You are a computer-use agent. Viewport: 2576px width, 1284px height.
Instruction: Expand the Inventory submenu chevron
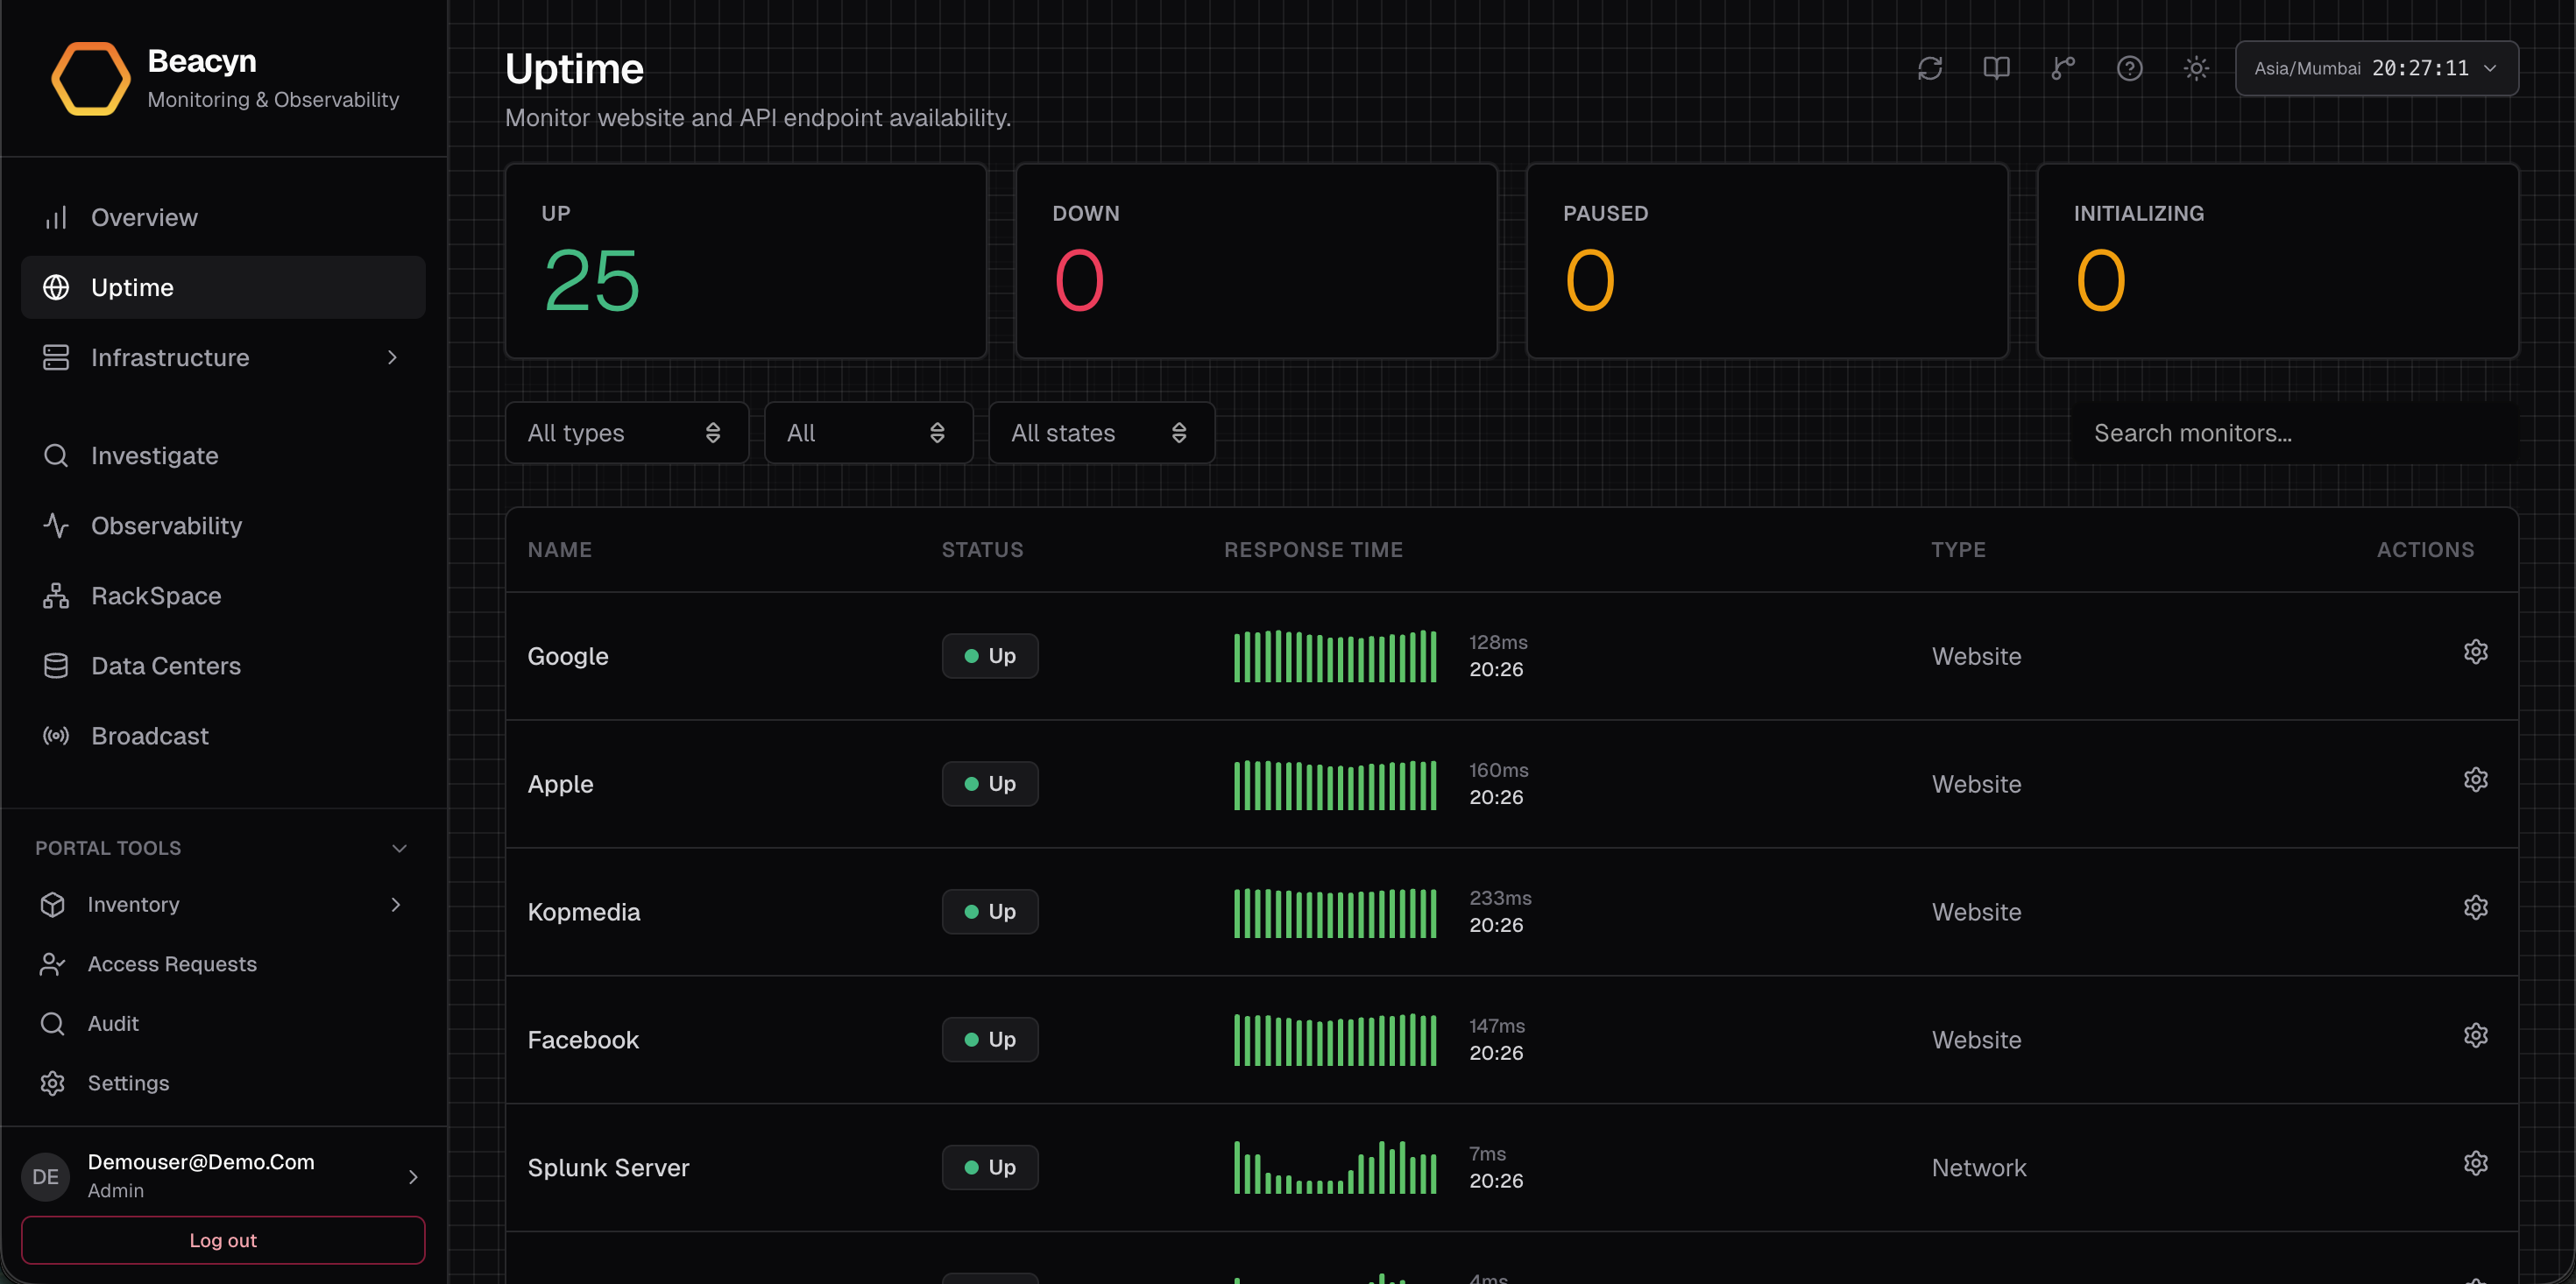coord(396,904)
